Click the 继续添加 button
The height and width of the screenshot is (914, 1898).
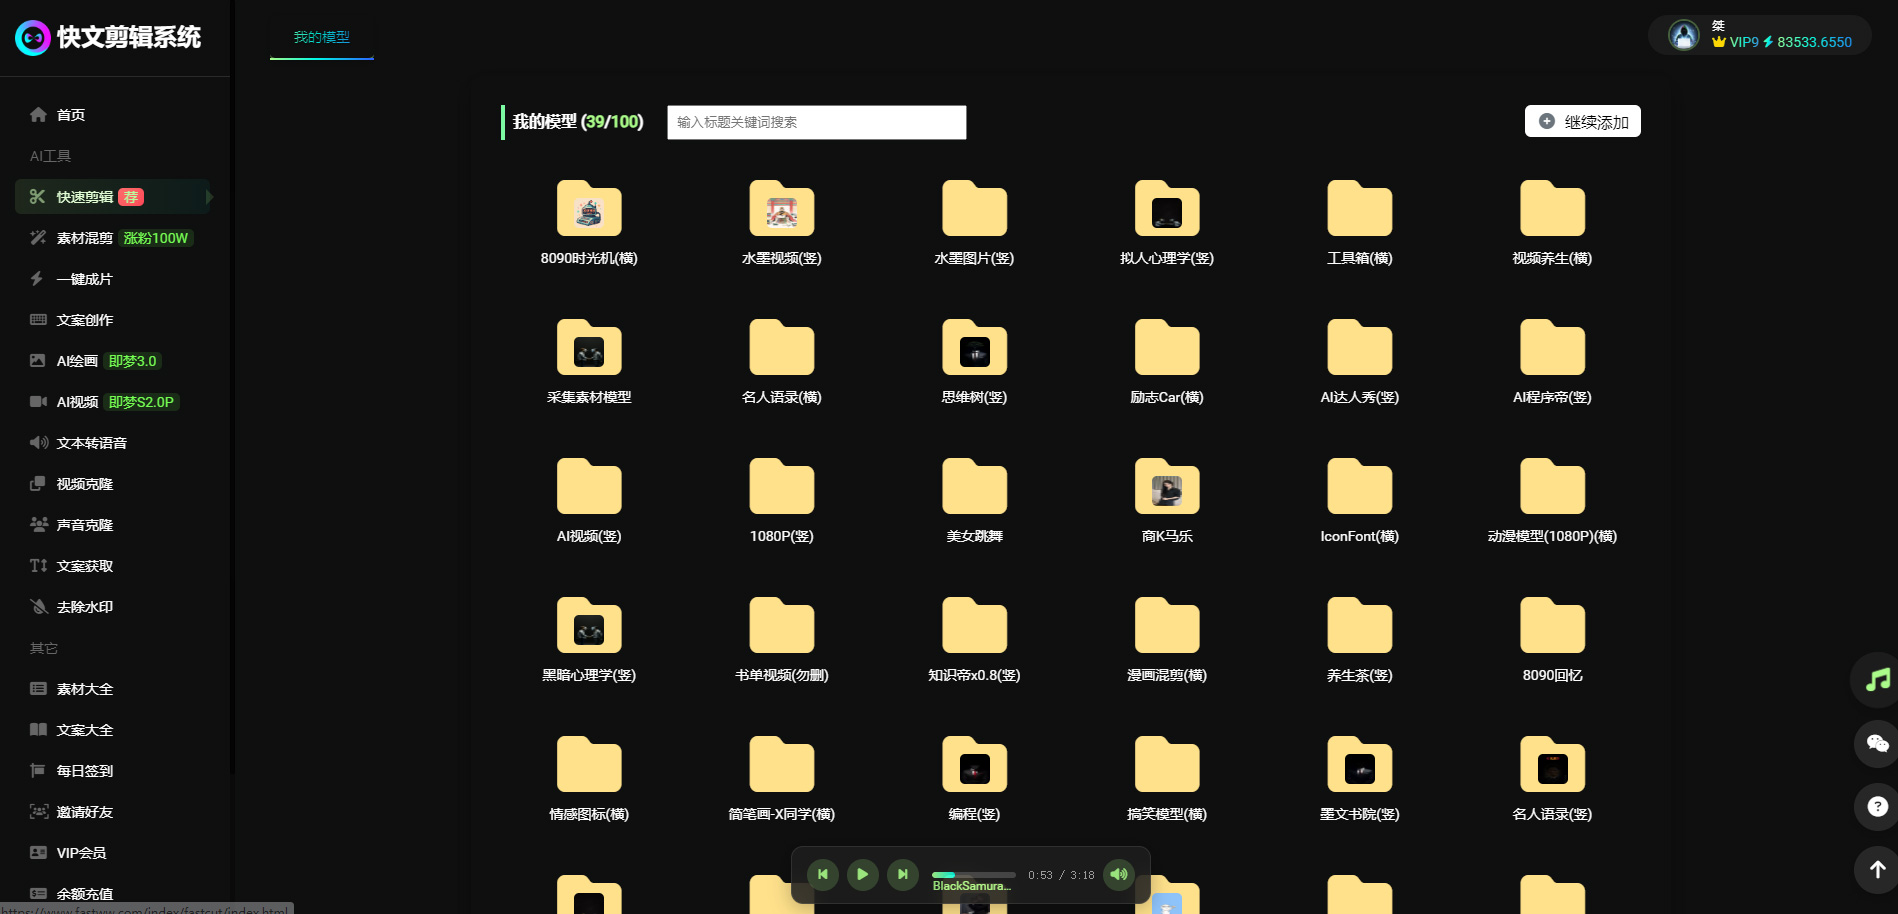[1582, 122]
